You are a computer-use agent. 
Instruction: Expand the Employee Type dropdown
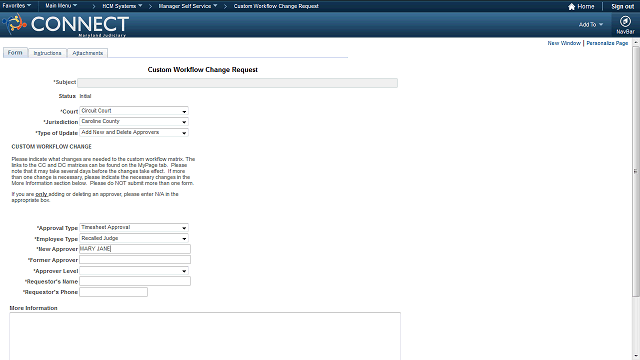pos(134,238)
